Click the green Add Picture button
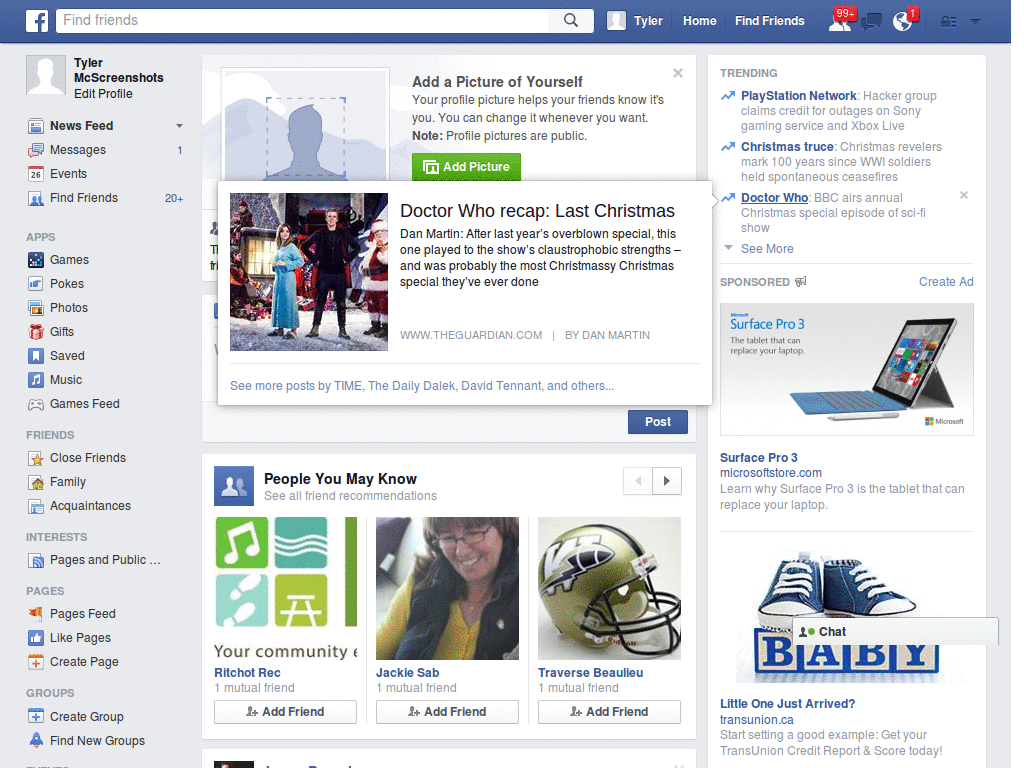1024x768 pixels. 466,167
